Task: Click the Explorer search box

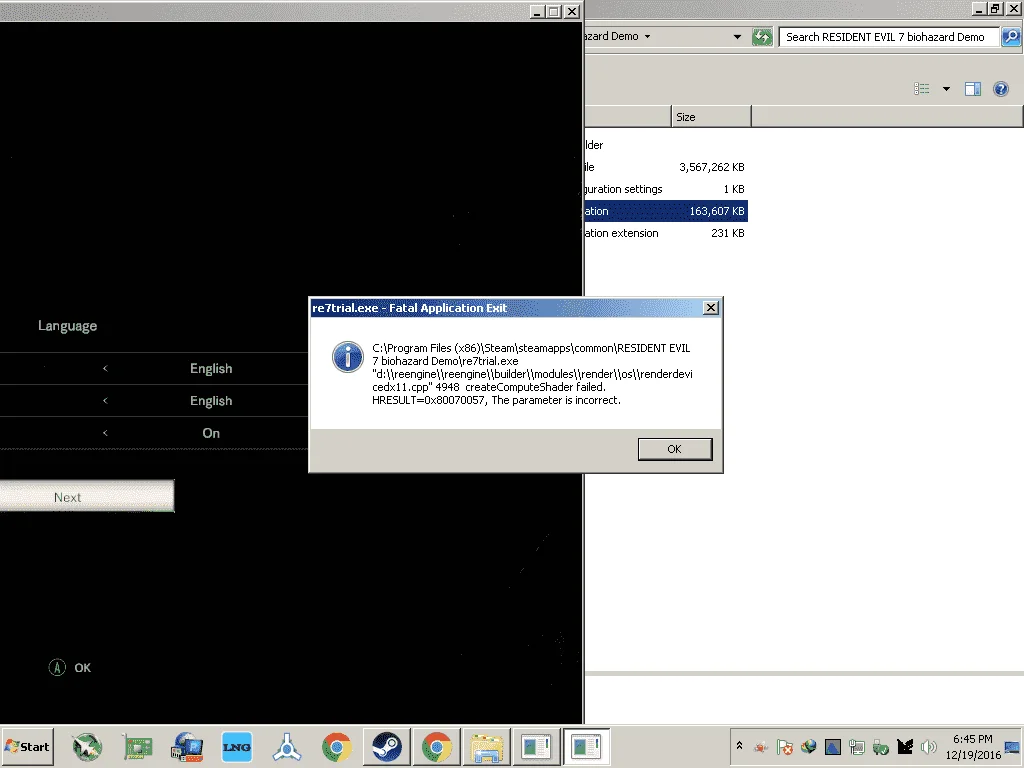Action: (x=889, y=37)
